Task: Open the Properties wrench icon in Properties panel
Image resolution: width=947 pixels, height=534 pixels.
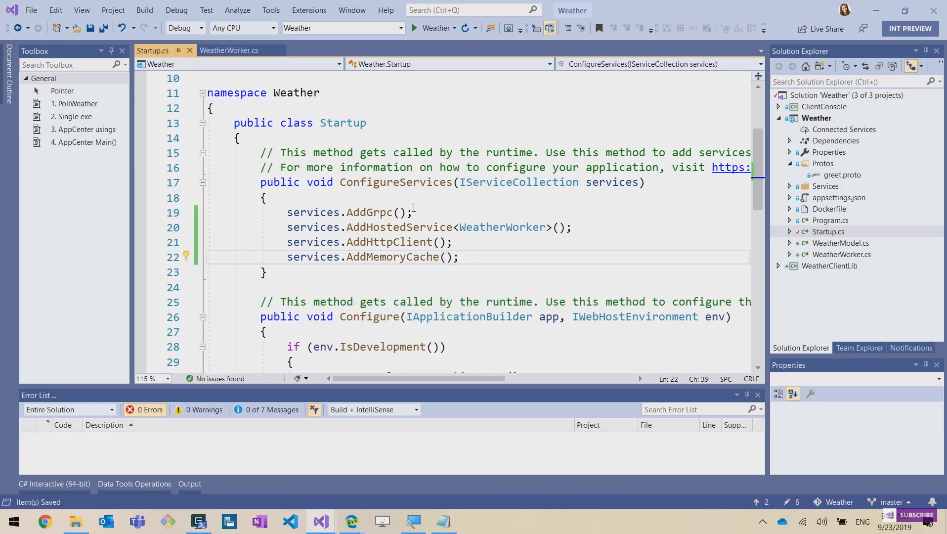Action: 810,394
